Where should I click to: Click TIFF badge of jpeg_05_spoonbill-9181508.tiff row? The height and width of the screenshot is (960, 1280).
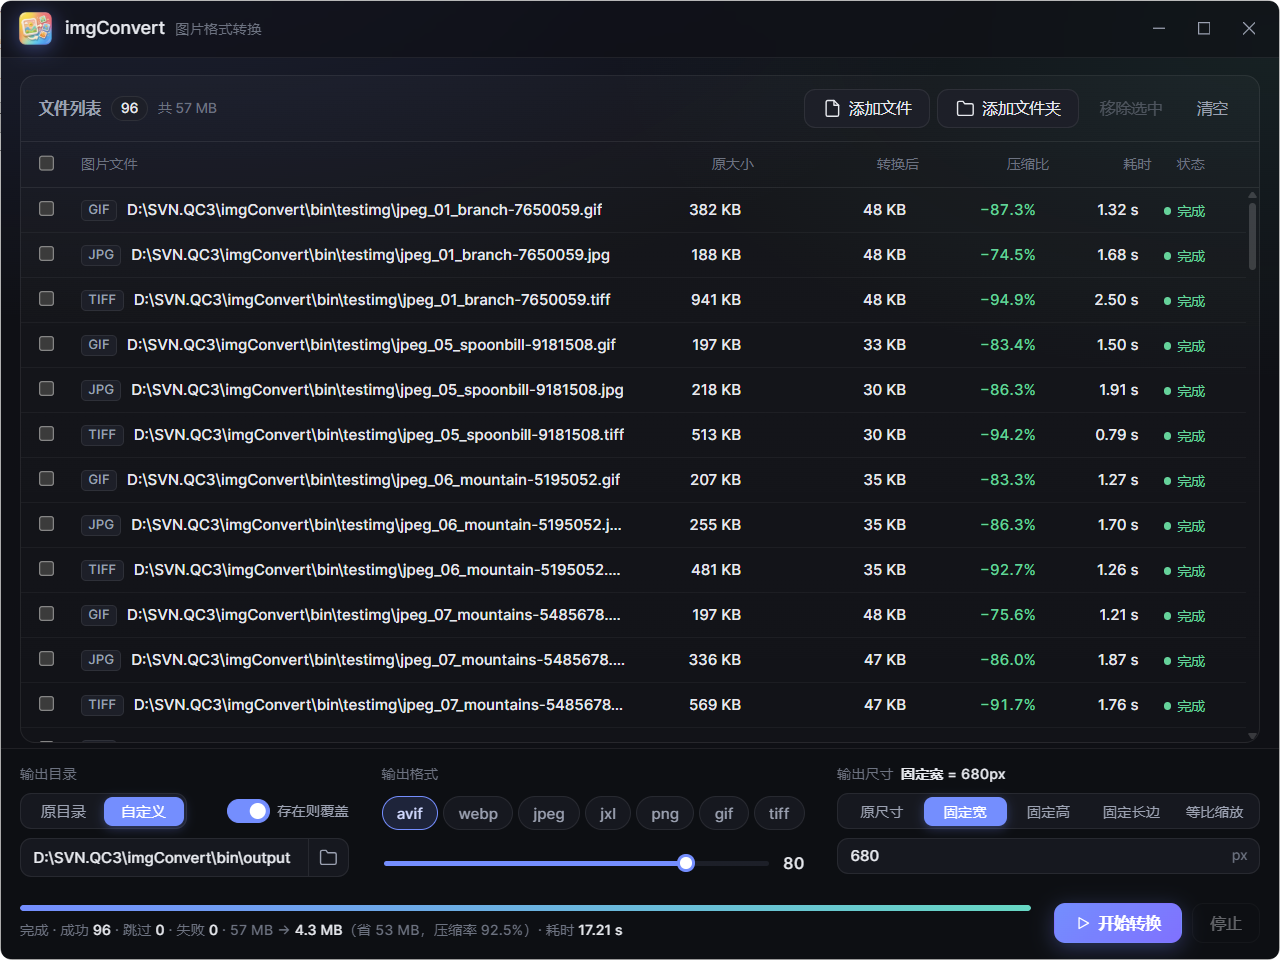pos(102,435)
